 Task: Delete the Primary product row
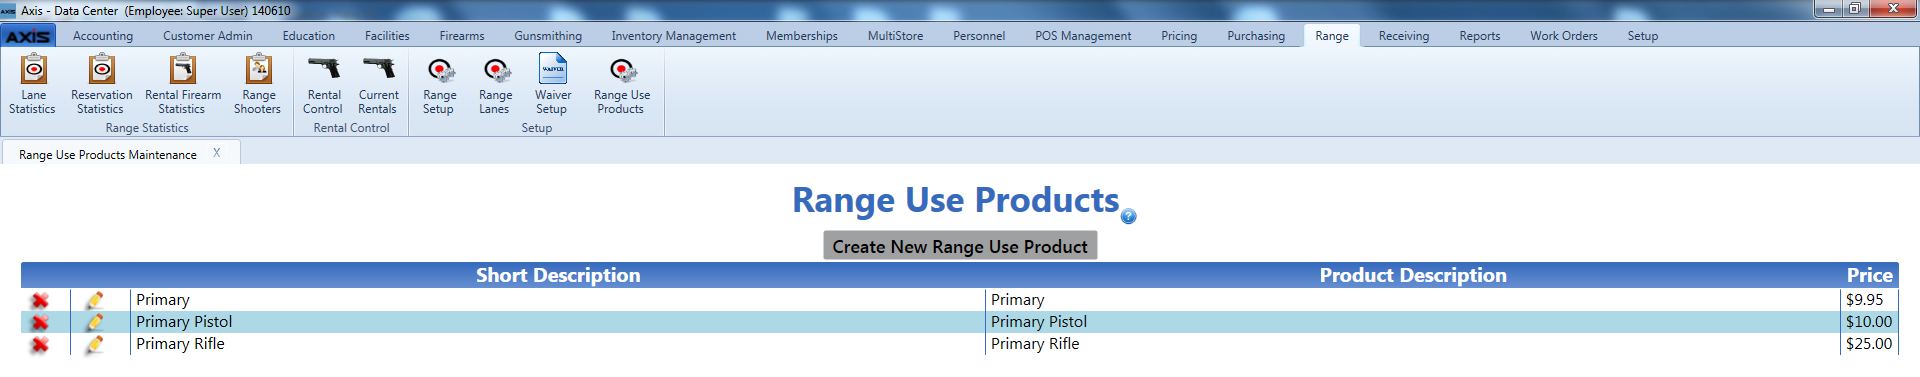pyautogui.click(x=40, y=300)
